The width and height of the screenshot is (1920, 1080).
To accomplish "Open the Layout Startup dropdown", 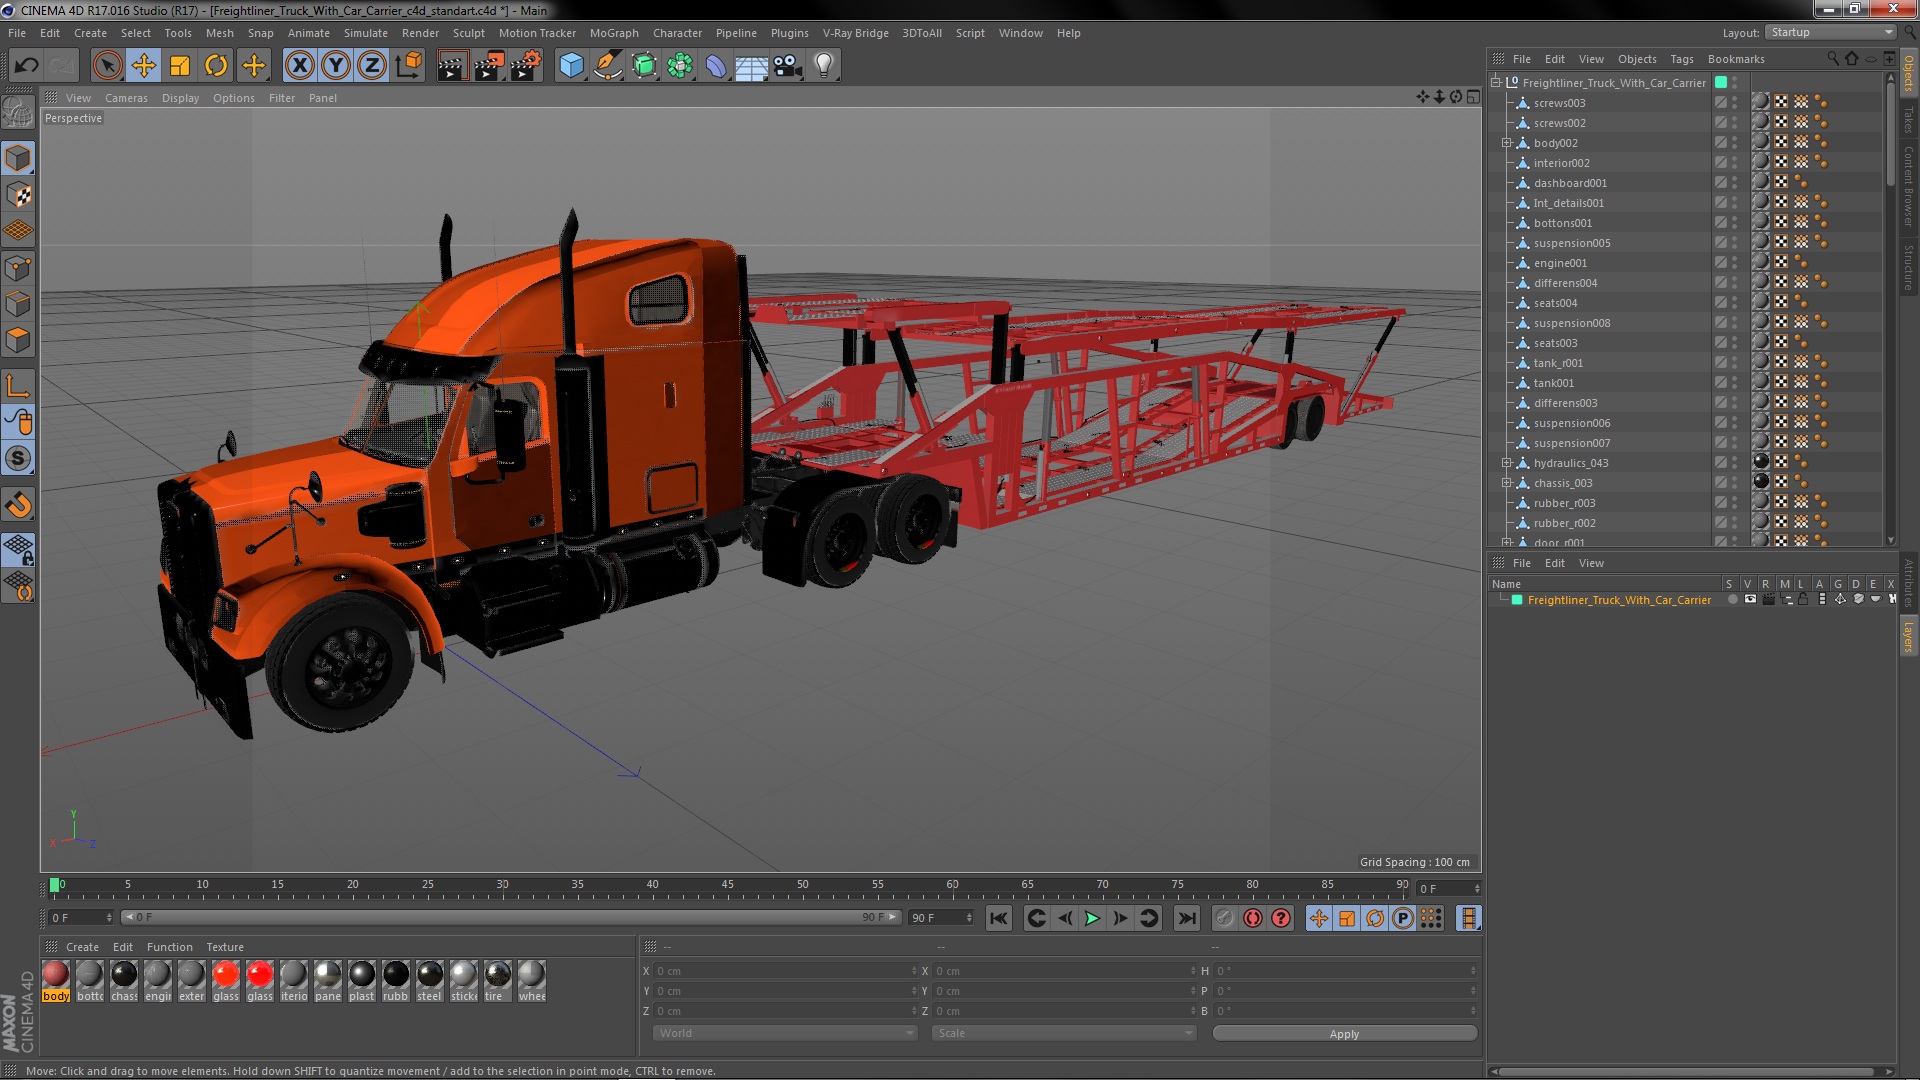I will [1831, 32].
